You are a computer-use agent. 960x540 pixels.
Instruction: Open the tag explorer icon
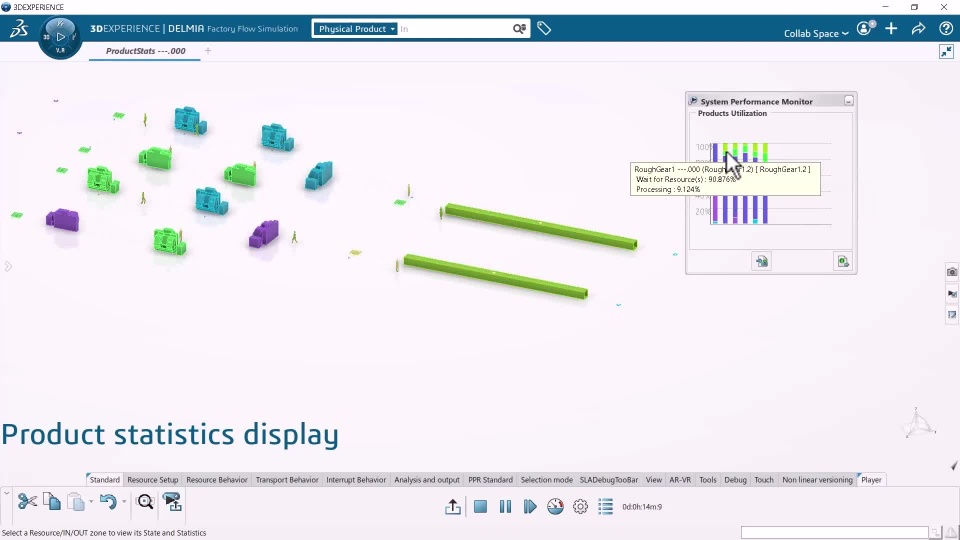tap(544, 28)
